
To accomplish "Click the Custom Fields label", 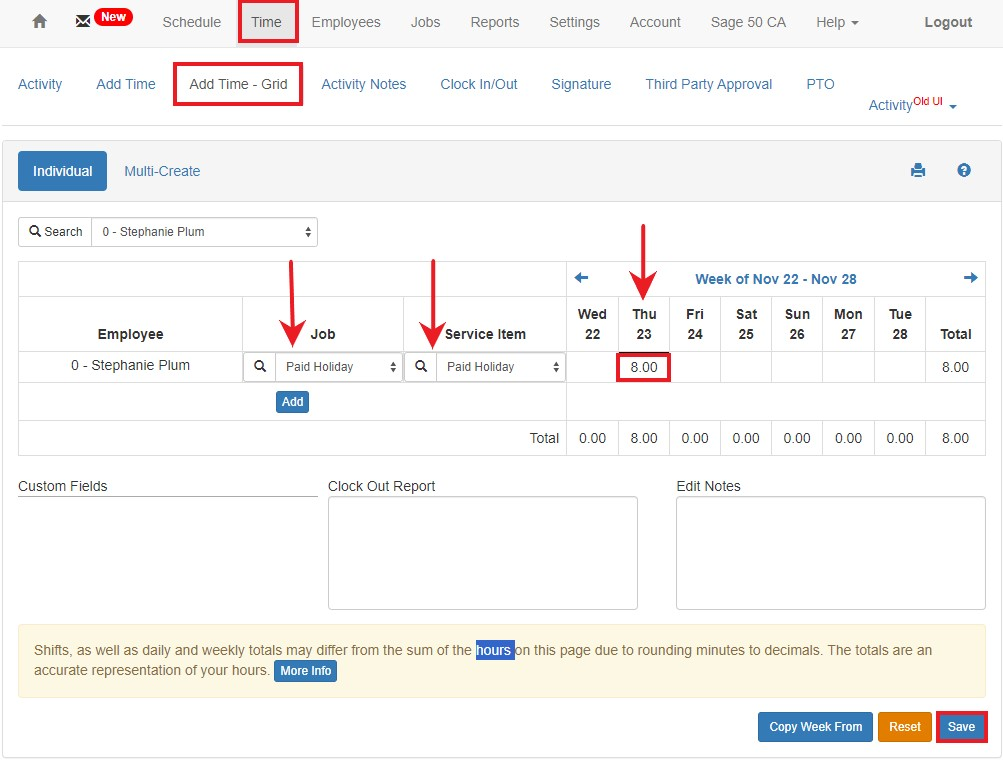I will coord(63,486).
